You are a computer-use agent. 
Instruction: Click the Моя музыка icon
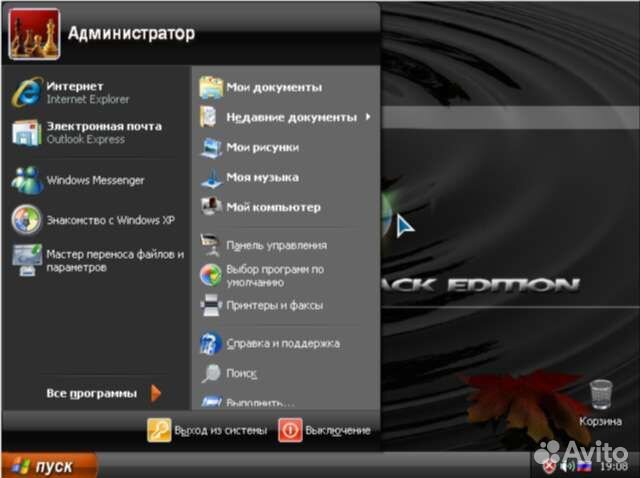pos(211,178)
